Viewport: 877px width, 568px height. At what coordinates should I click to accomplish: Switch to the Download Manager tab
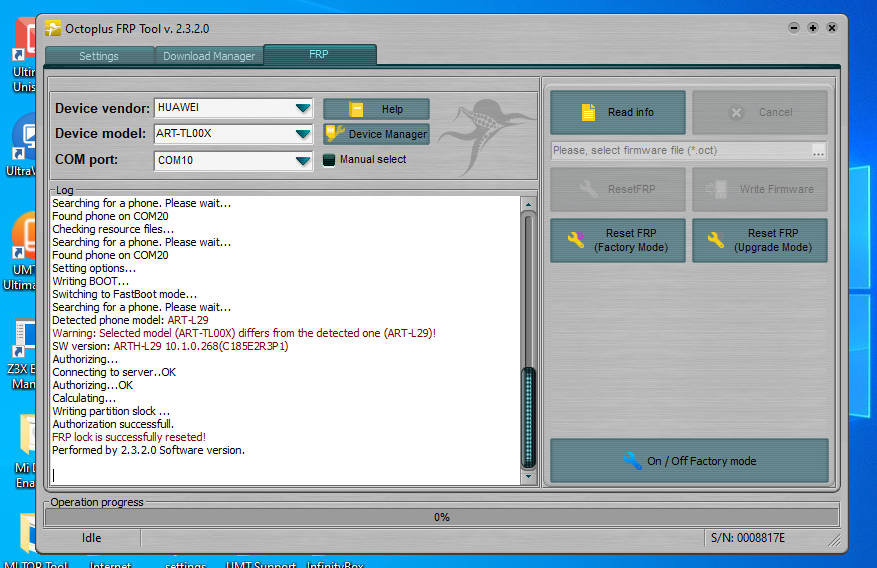tap(209, 56)
